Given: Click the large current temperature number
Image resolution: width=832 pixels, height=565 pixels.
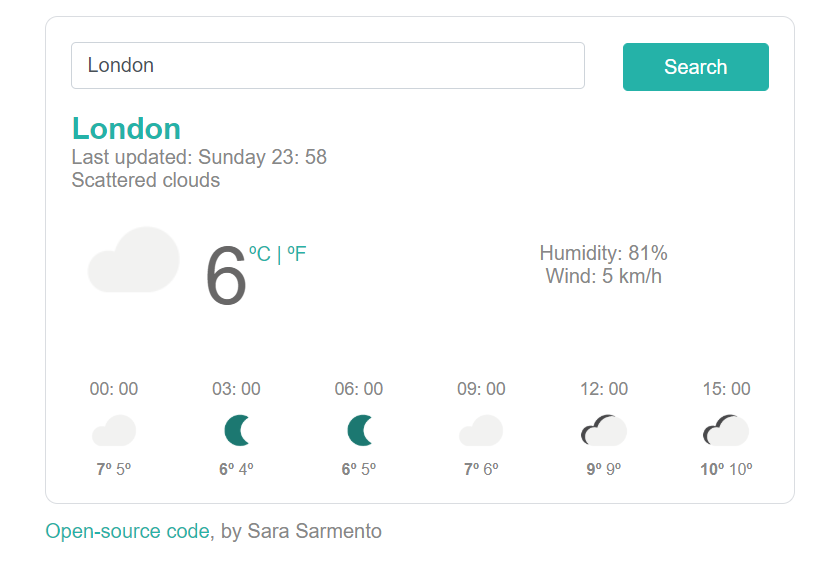Looking at the screenshot, I should click(225, 277).
